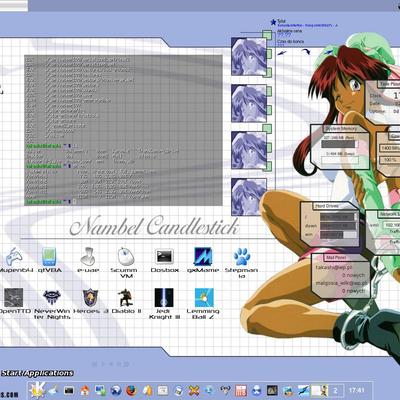The height and width of the screenshot is (400, 400).
Task: Click the 17:41 taskbar clock
Action: [356, 390]
